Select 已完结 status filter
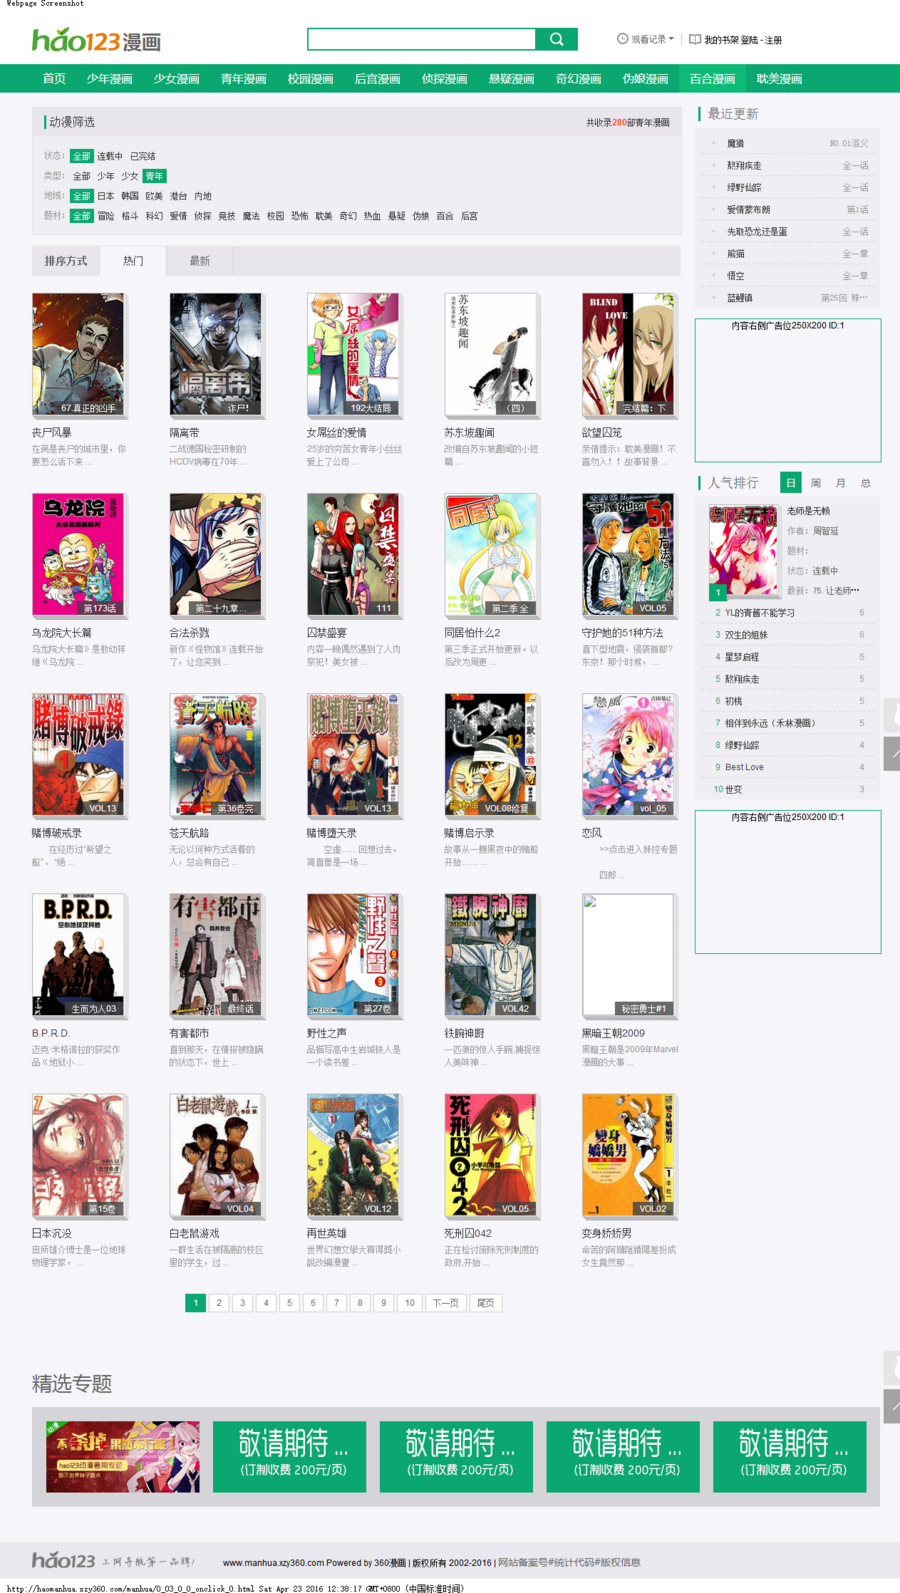 pyautogui.click(x=142, y=156)
